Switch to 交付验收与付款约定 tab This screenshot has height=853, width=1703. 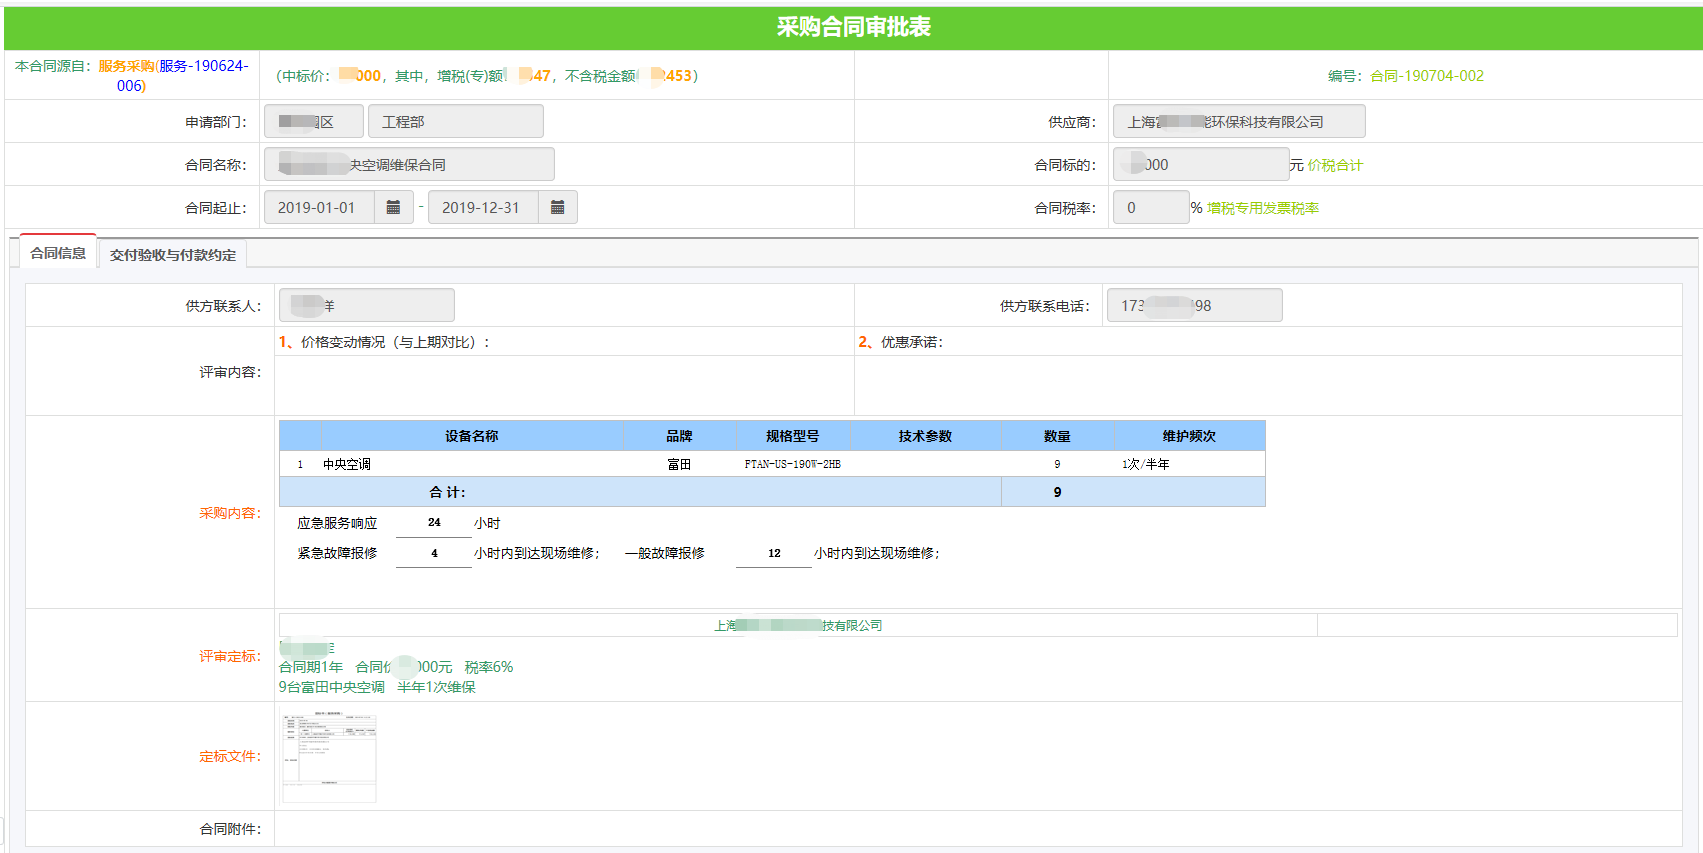pos(173,255)
